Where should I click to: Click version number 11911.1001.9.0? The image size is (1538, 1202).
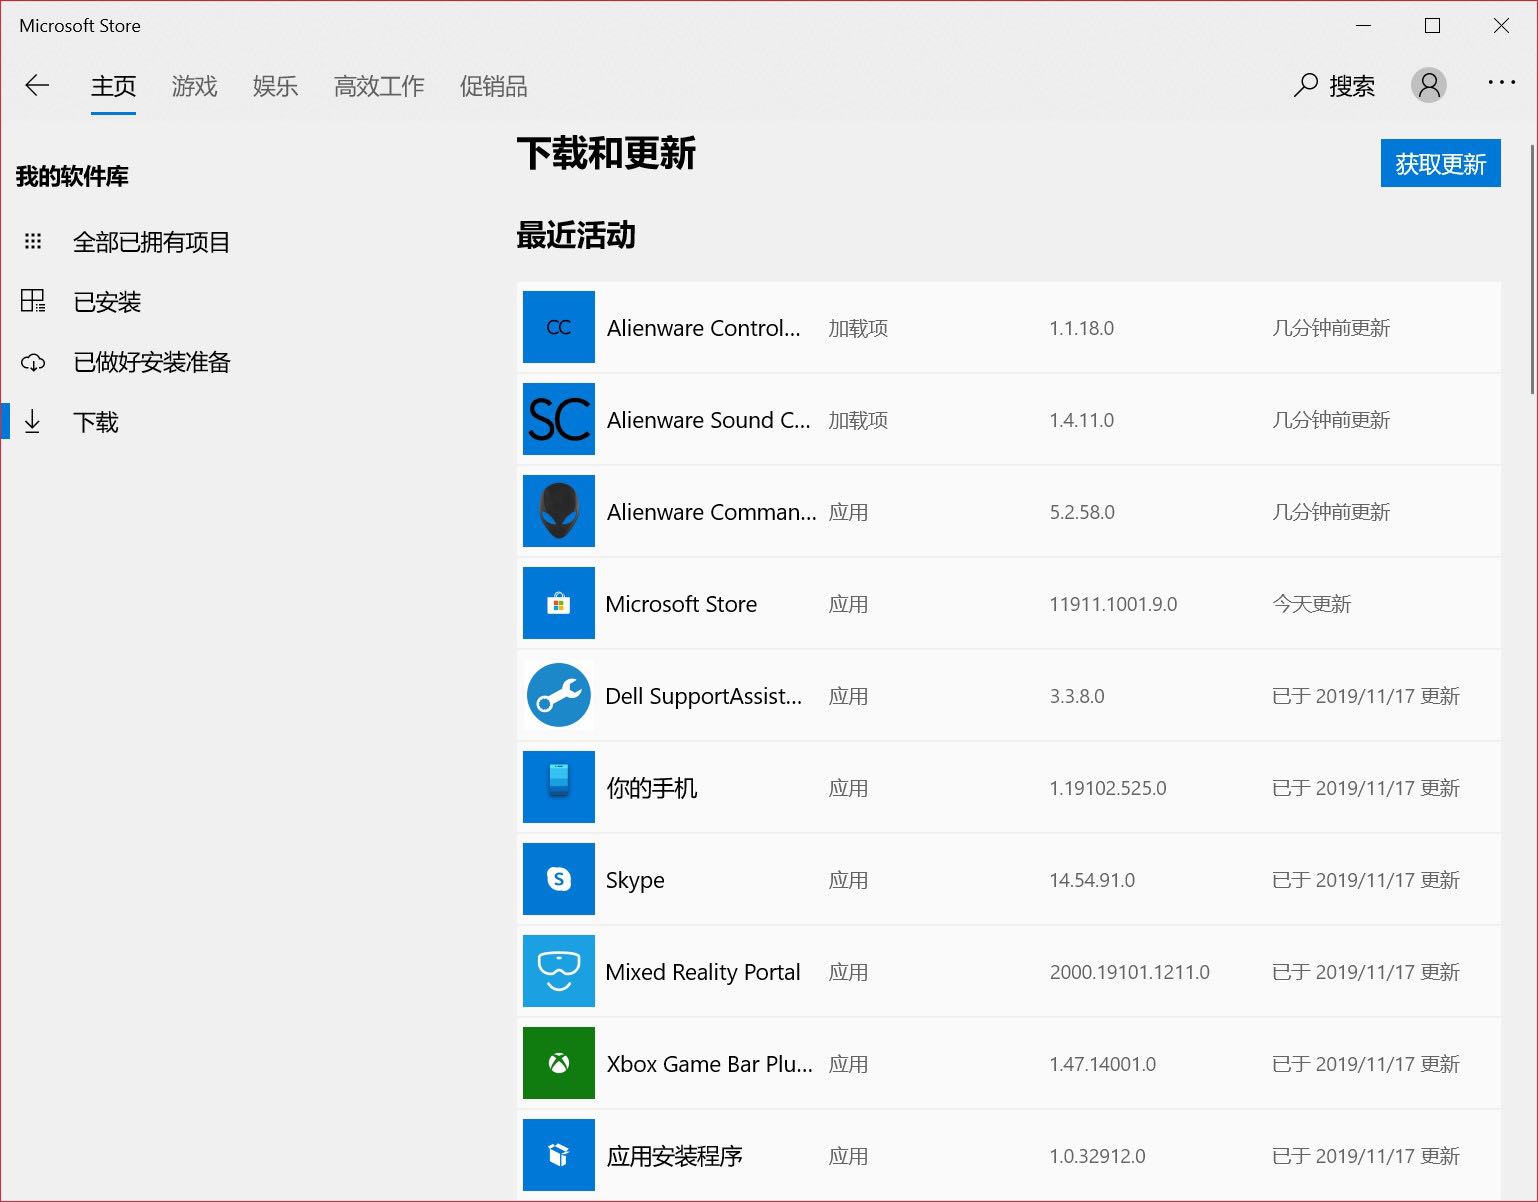(x=1113, y=604)
